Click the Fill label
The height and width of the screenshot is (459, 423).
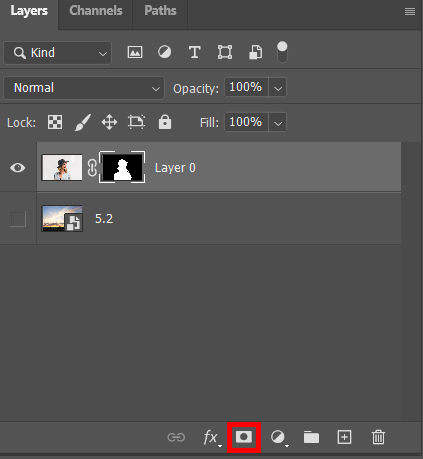coord(209,123)
